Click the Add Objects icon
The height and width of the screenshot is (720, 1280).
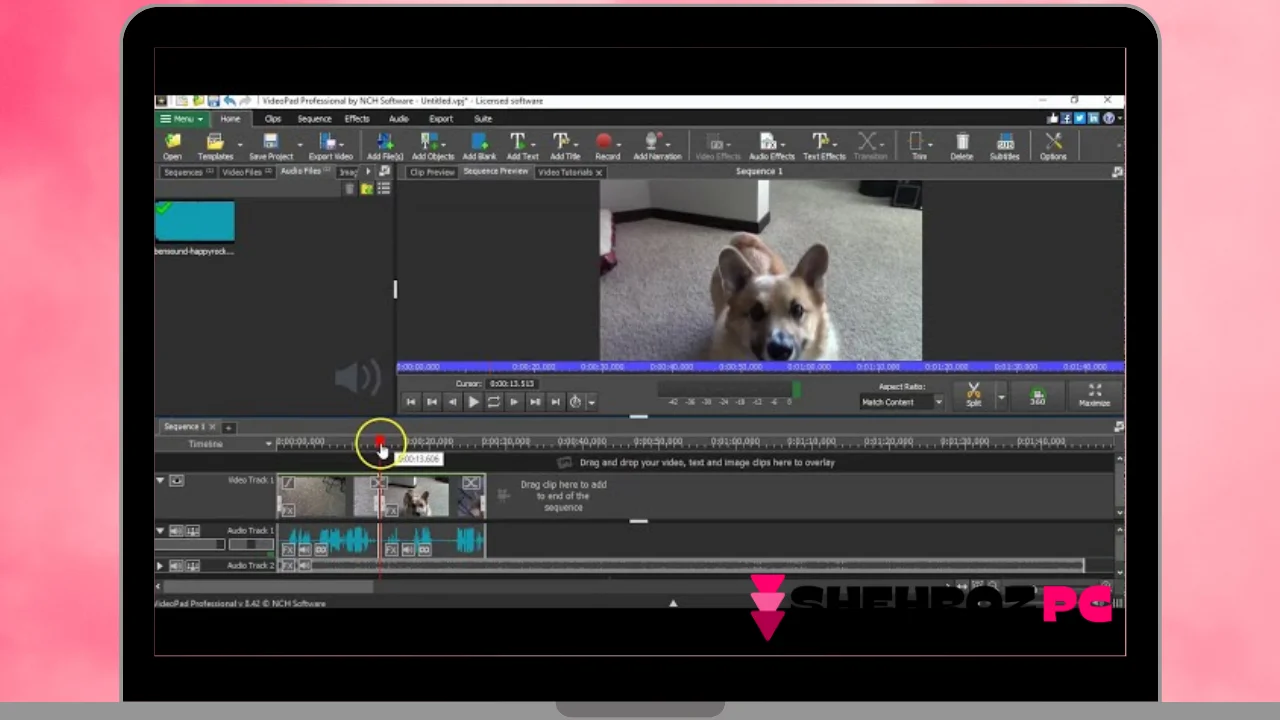pyautogui.click(x=433, y=146)
